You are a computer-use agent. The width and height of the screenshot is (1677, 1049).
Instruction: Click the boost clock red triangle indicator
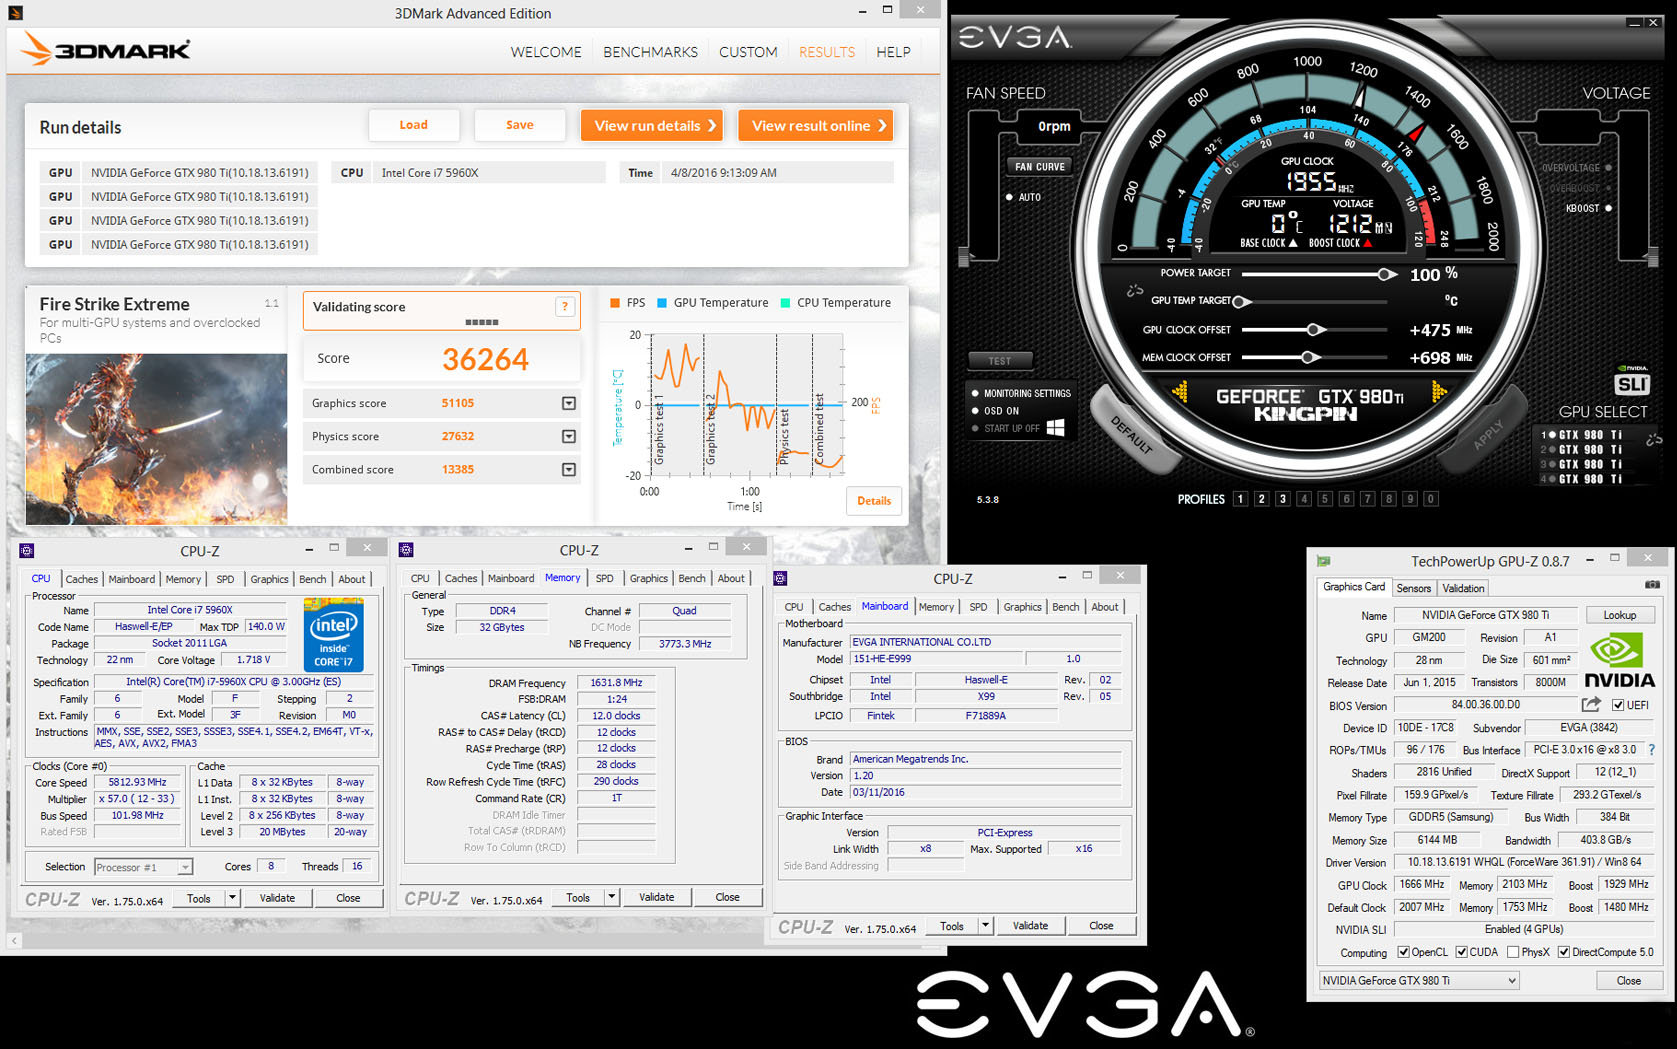(1368, 242)
